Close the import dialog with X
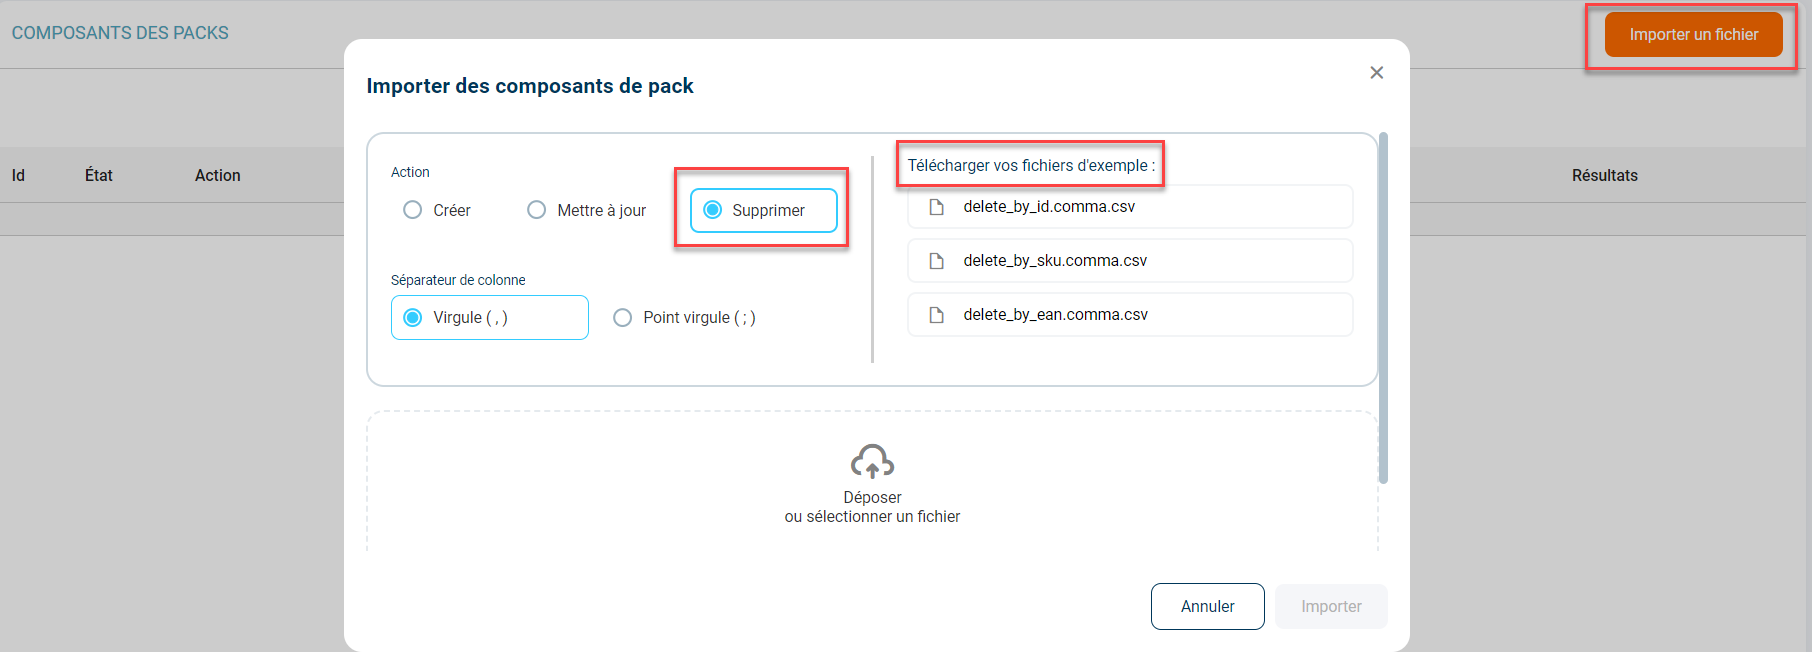 (x=1377, y=73)
